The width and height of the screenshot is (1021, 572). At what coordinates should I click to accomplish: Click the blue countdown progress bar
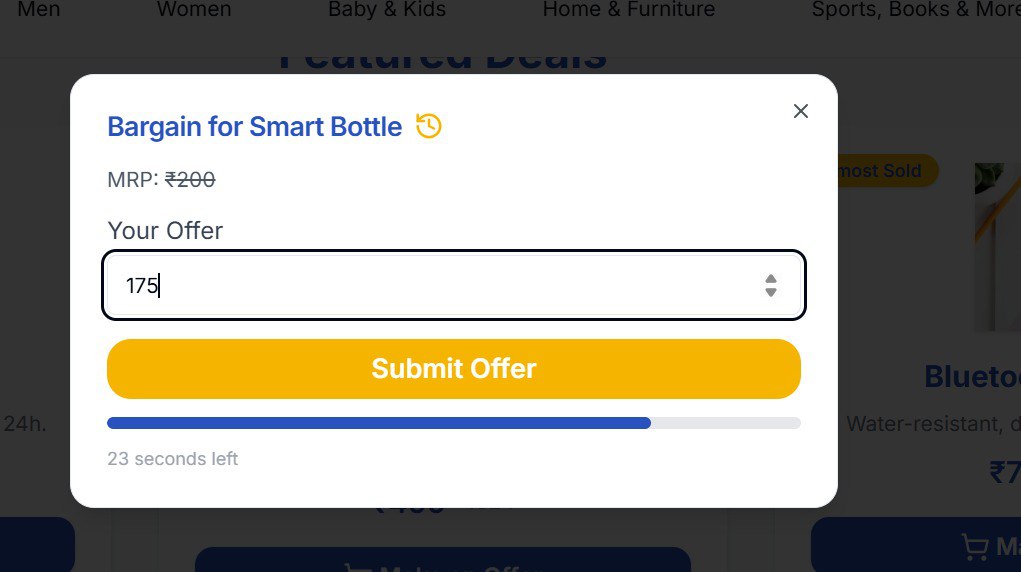point(379,423)
